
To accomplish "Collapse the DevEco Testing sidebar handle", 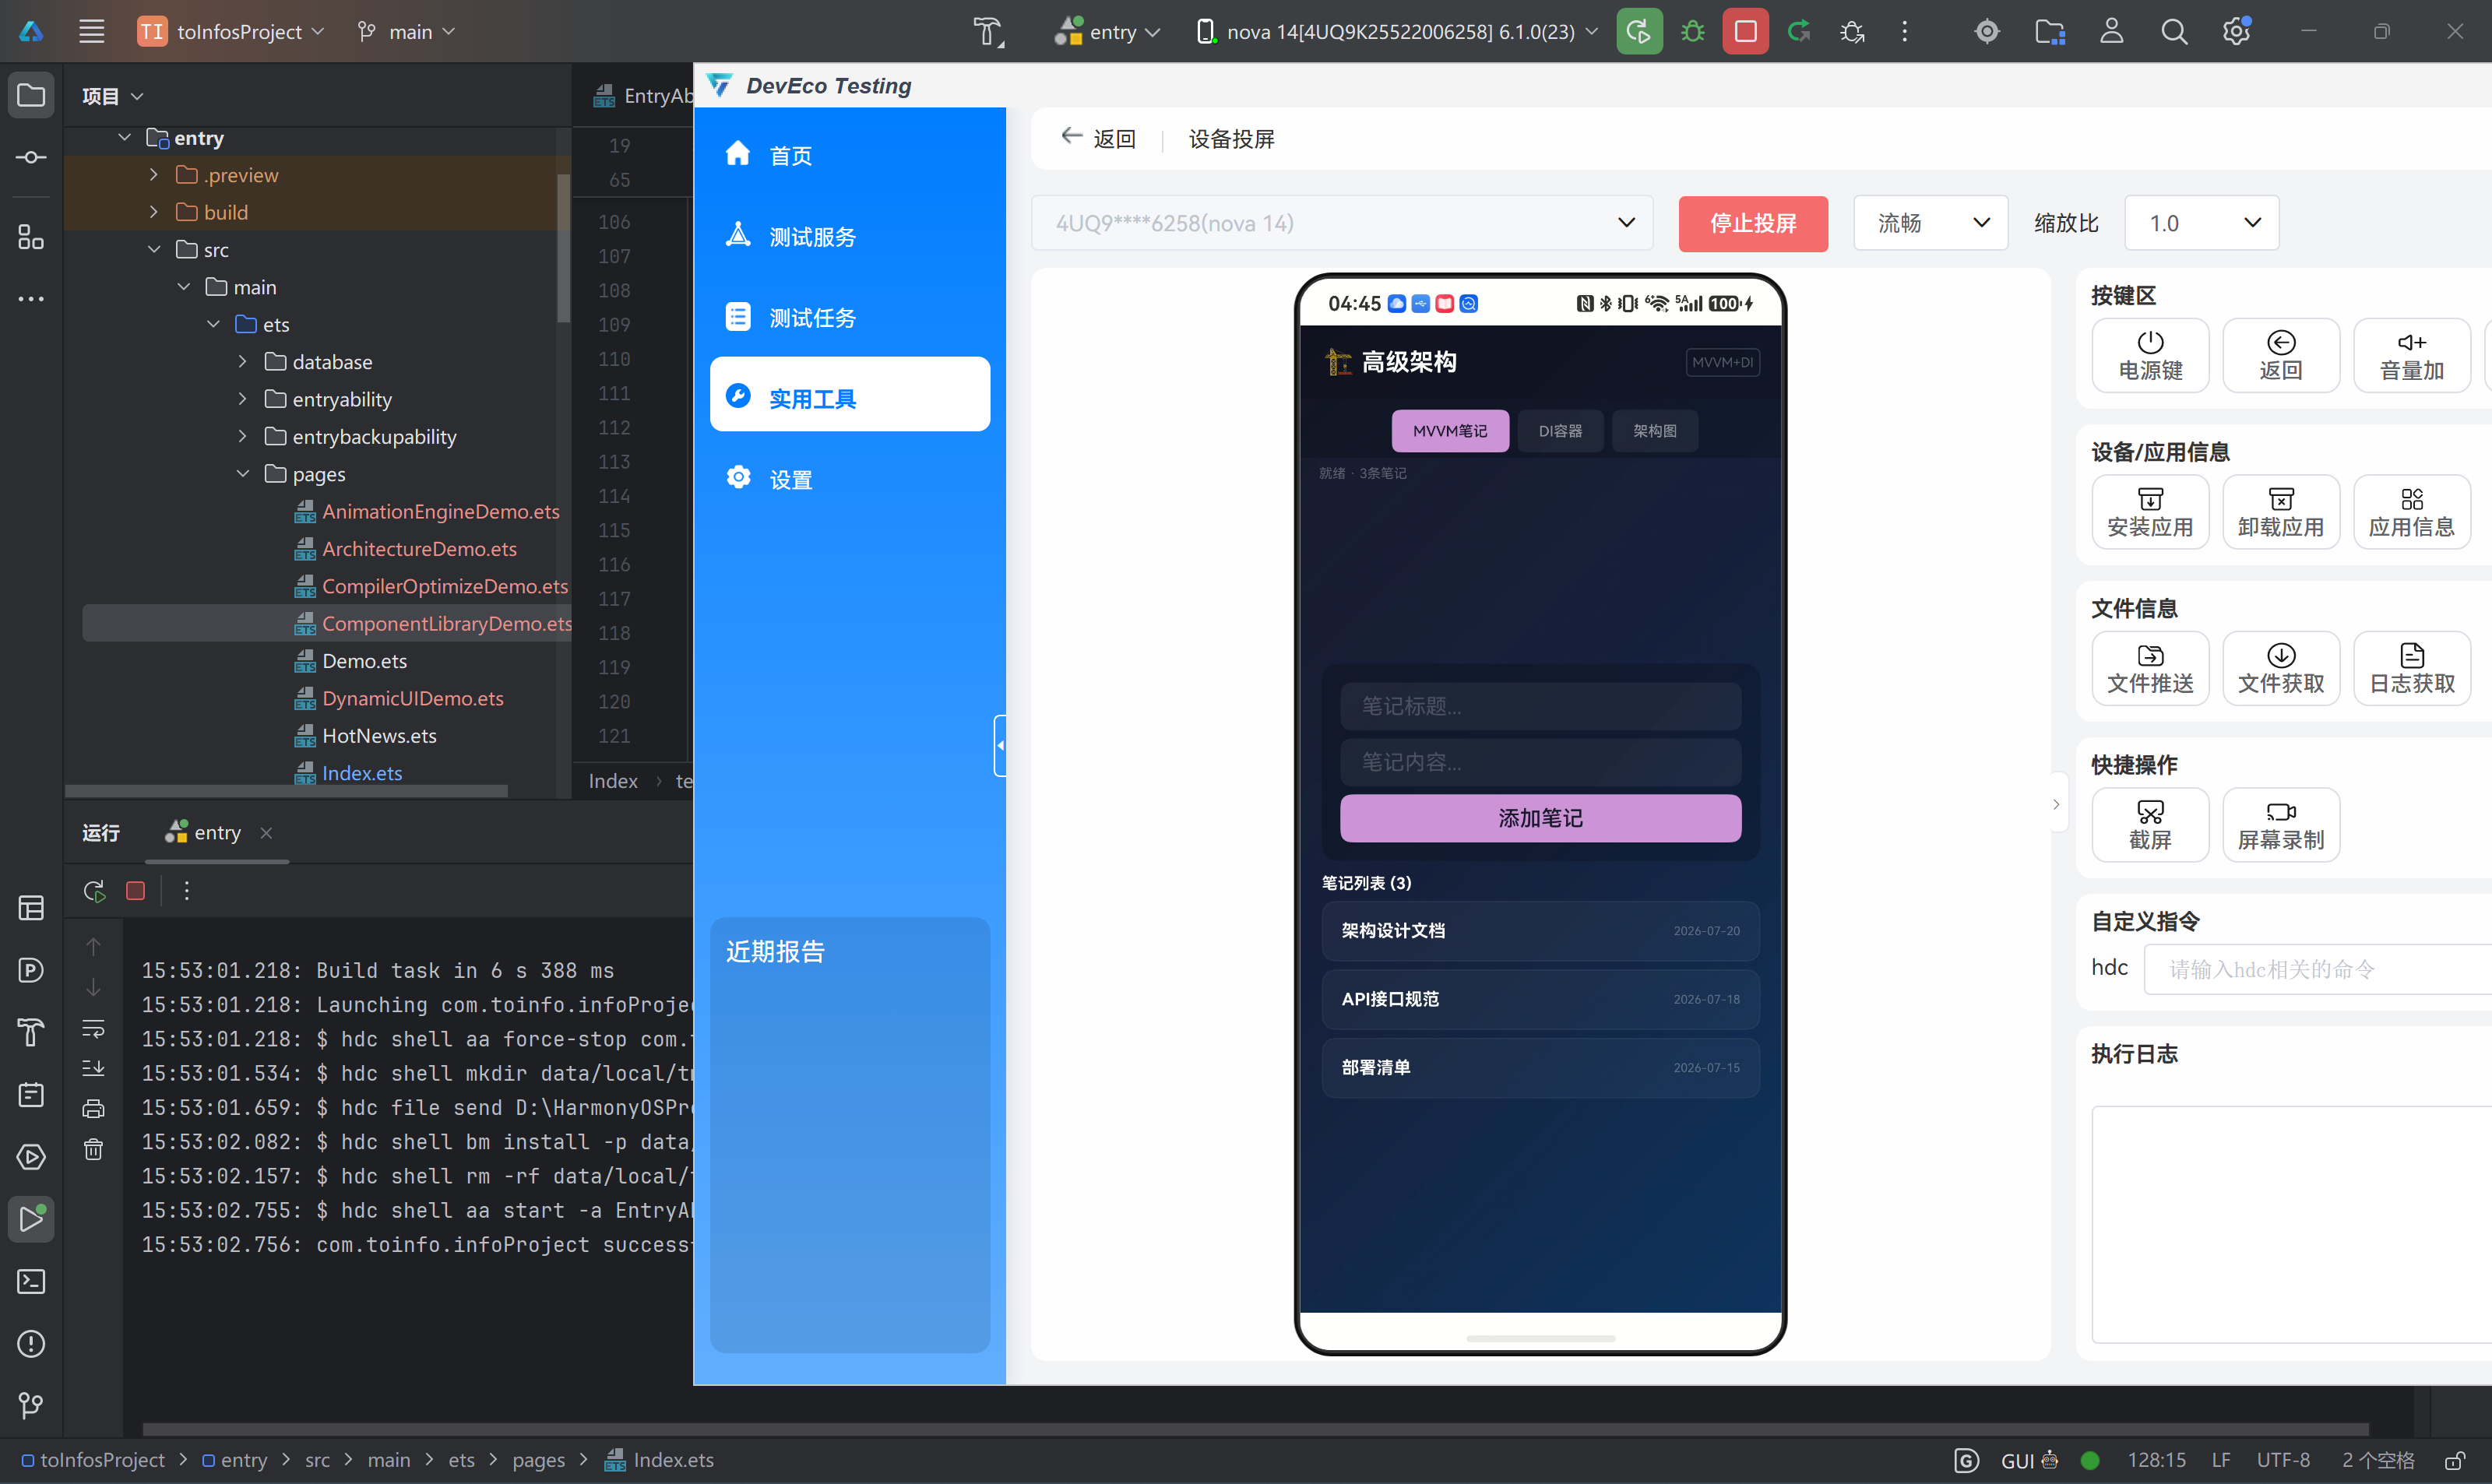I will click(x=999, y=745).
